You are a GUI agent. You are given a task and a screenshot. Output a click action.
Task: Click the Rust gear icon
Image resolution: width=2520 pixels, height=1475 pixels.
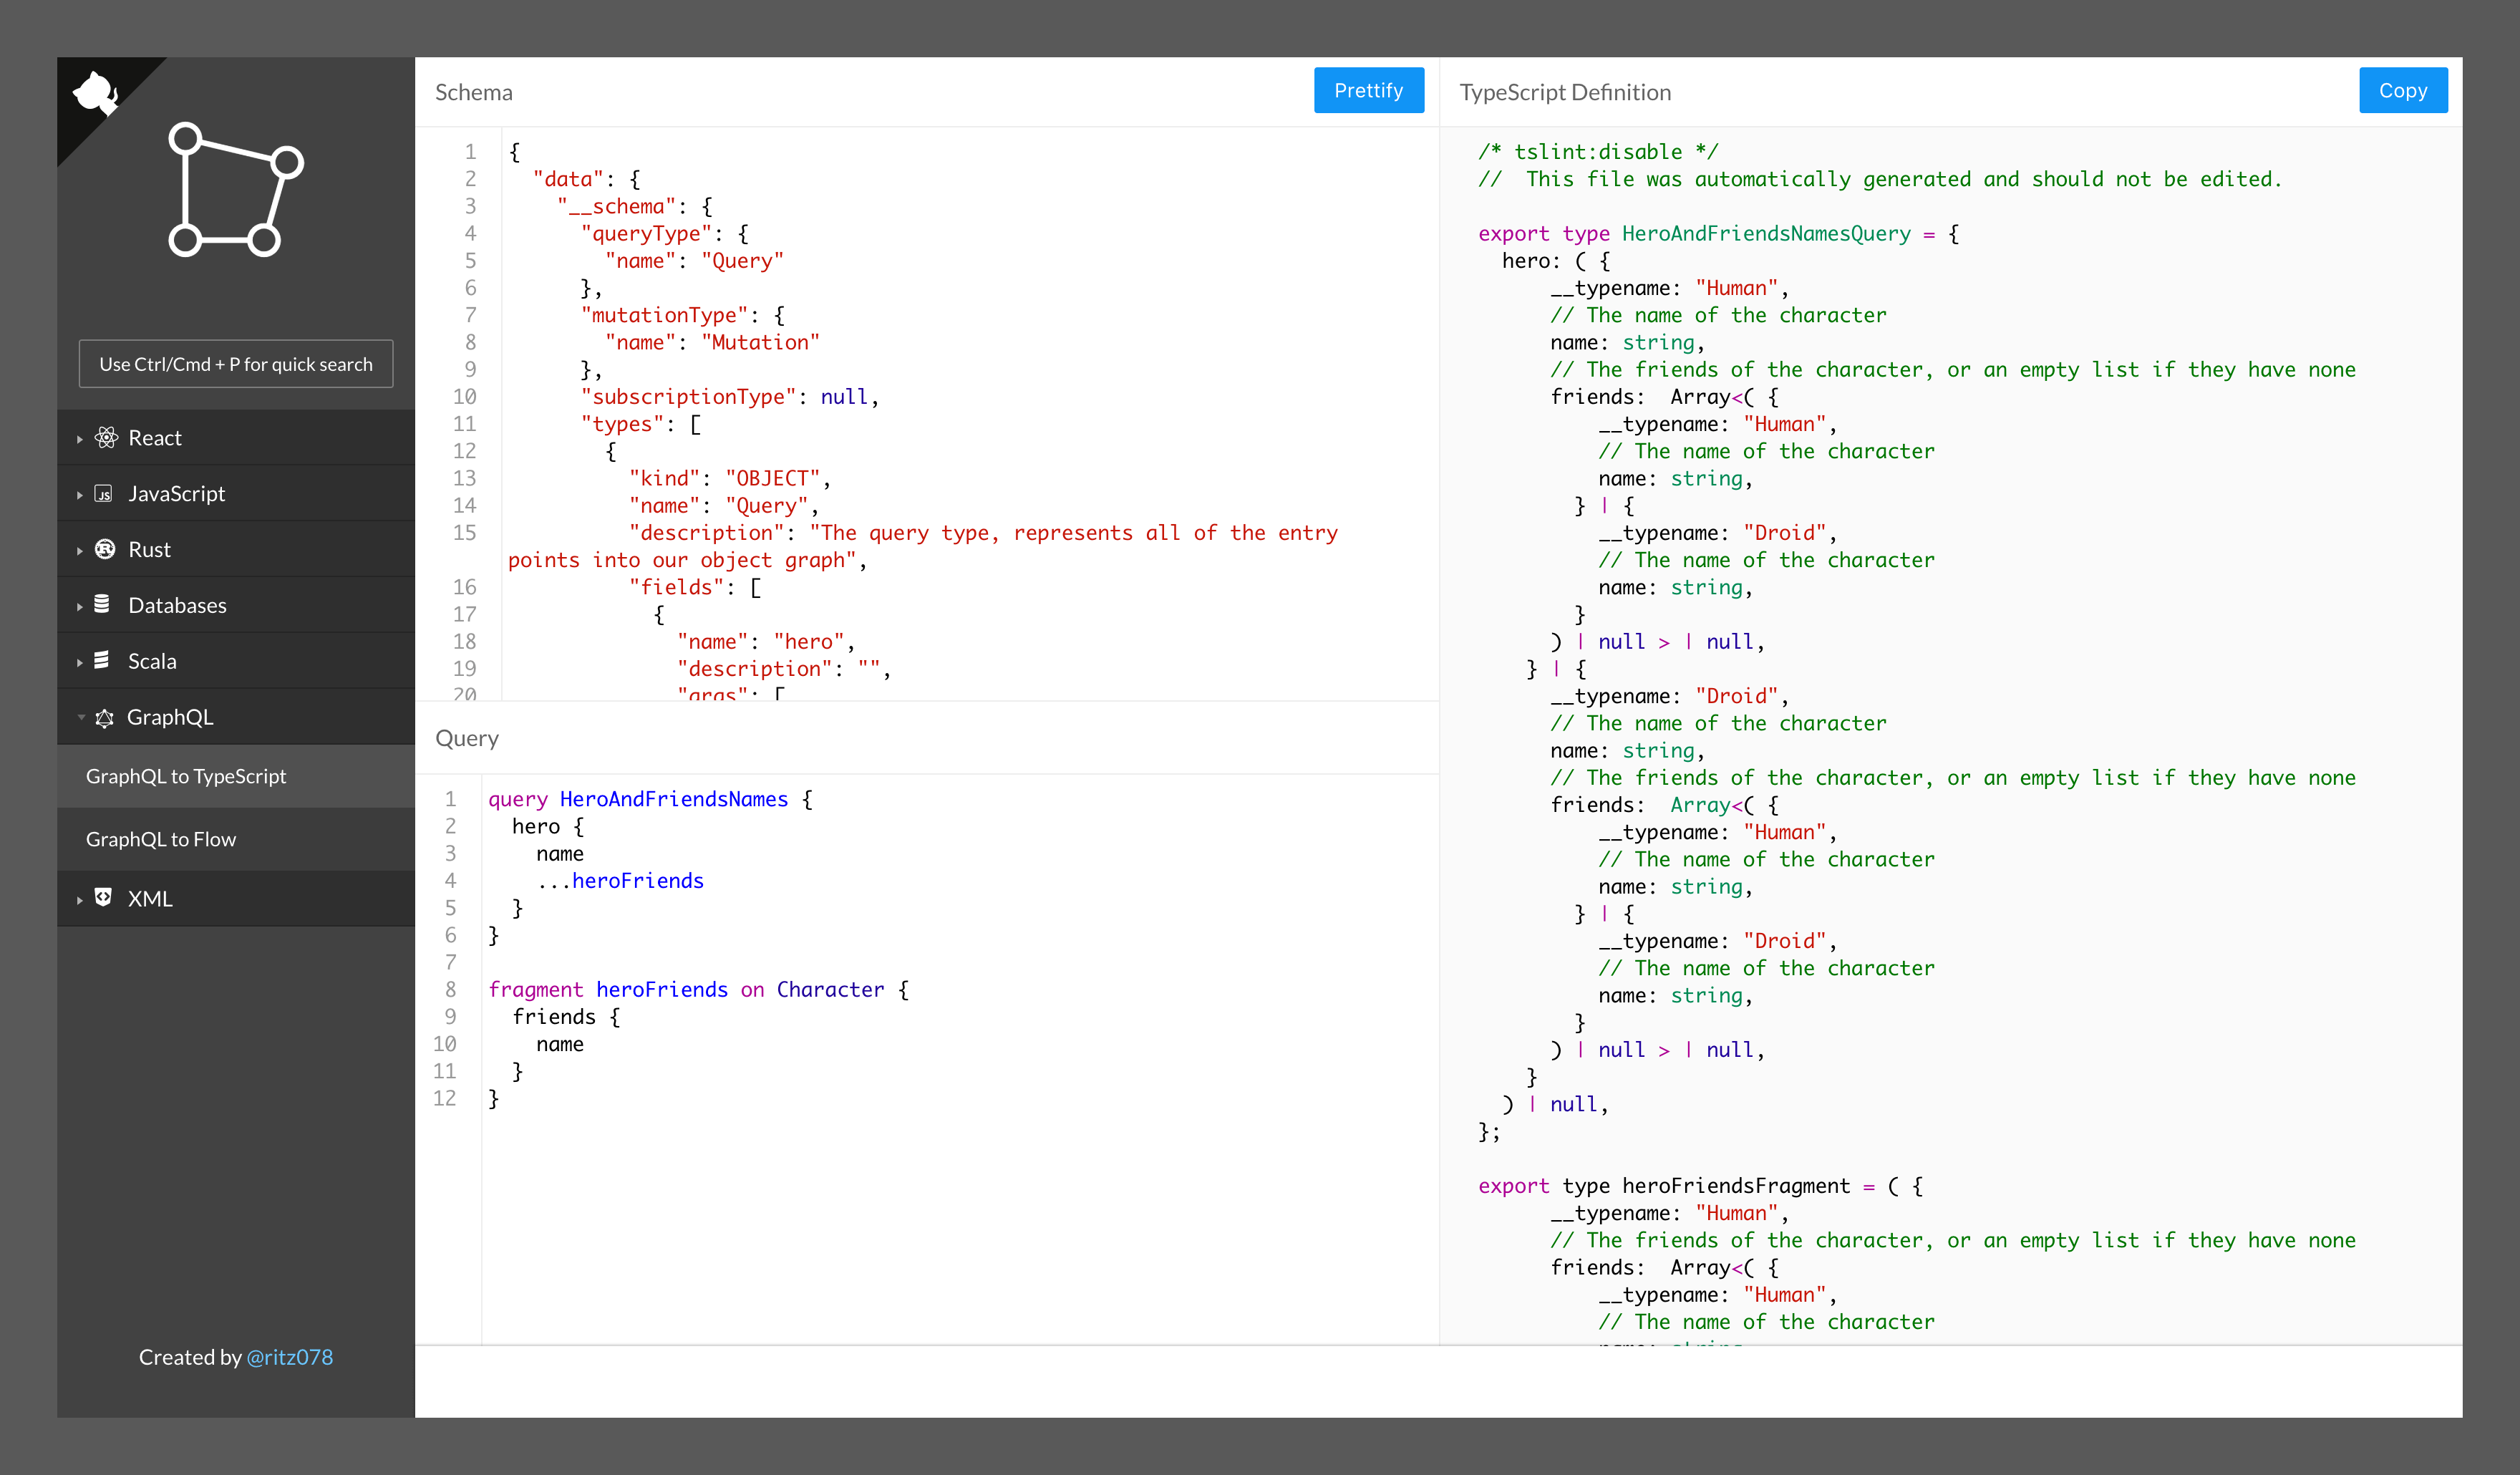[104, 549]
